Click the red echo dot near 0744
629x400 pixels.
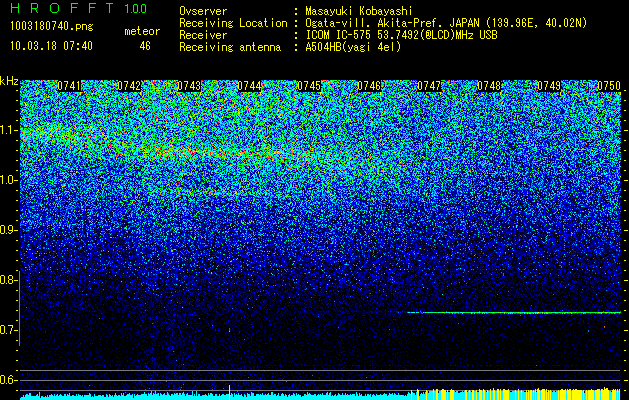(229, 330)
